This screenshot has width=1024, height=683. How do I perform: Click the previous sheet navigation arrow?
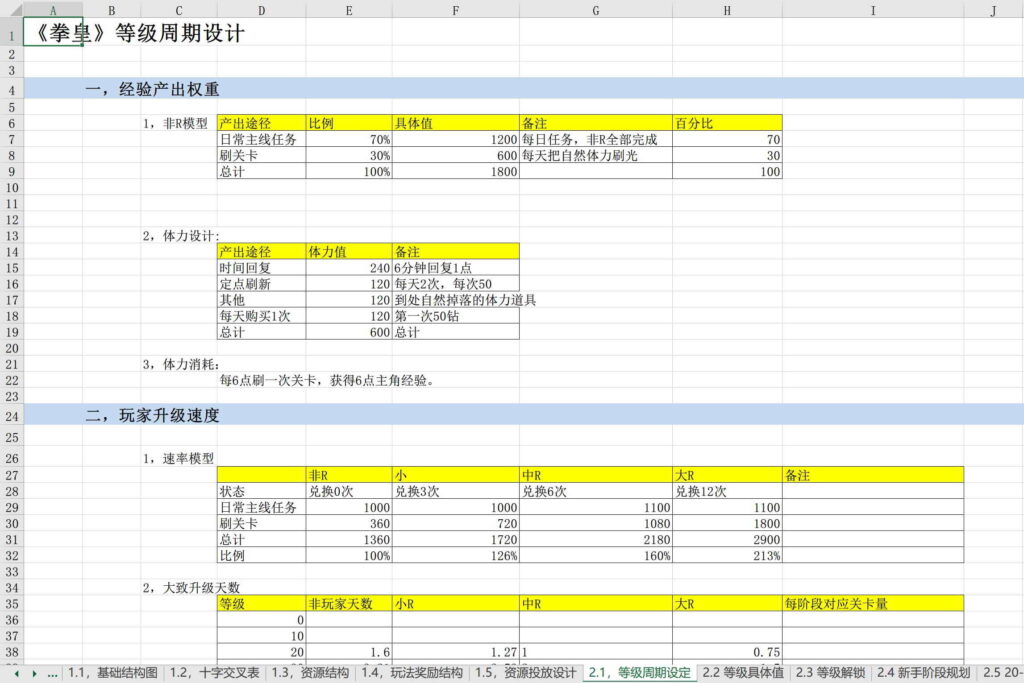tap(16, 673)
